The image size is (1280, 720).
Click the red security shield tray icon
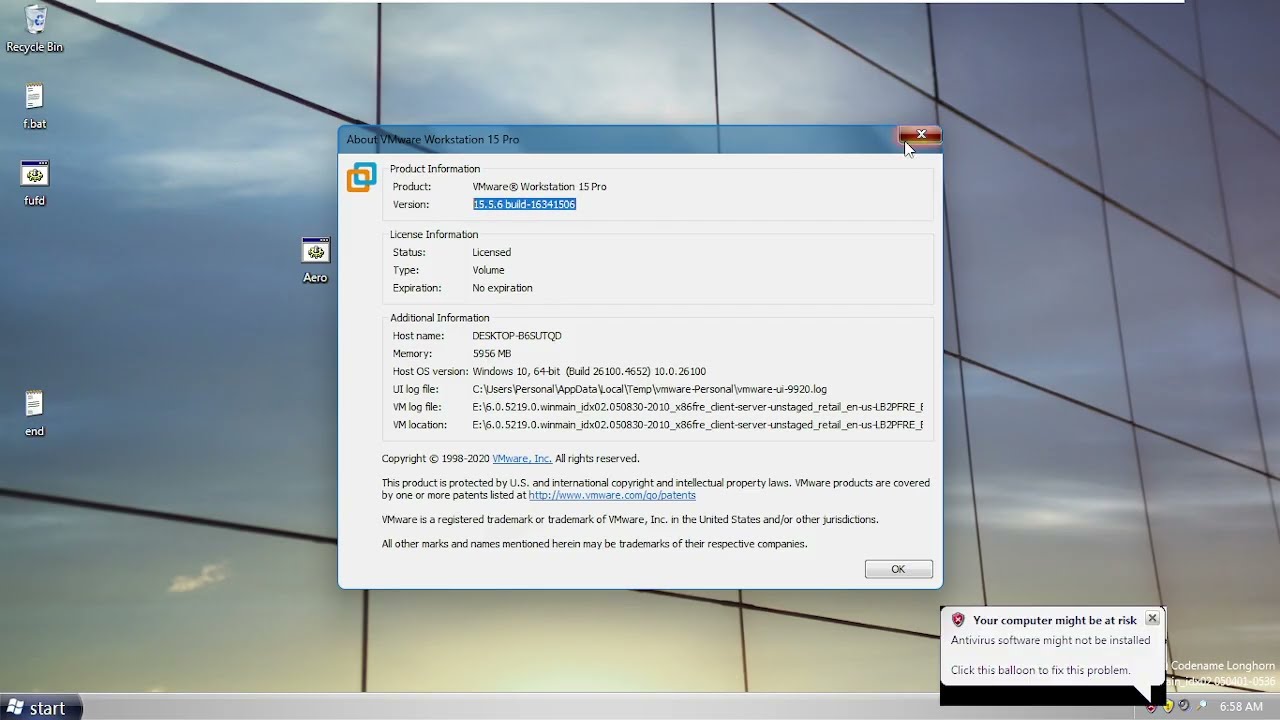1151,707
